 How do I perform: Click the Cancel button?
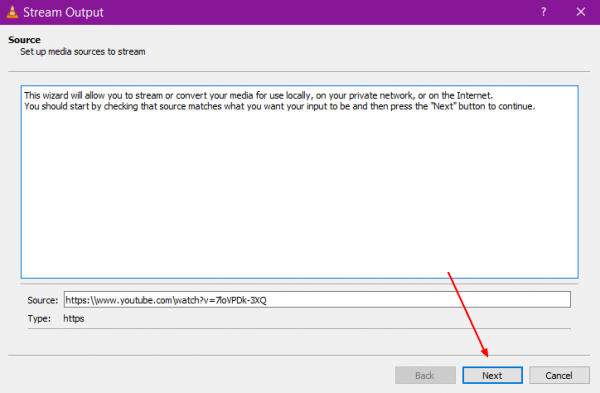click(x=559, y=375)
